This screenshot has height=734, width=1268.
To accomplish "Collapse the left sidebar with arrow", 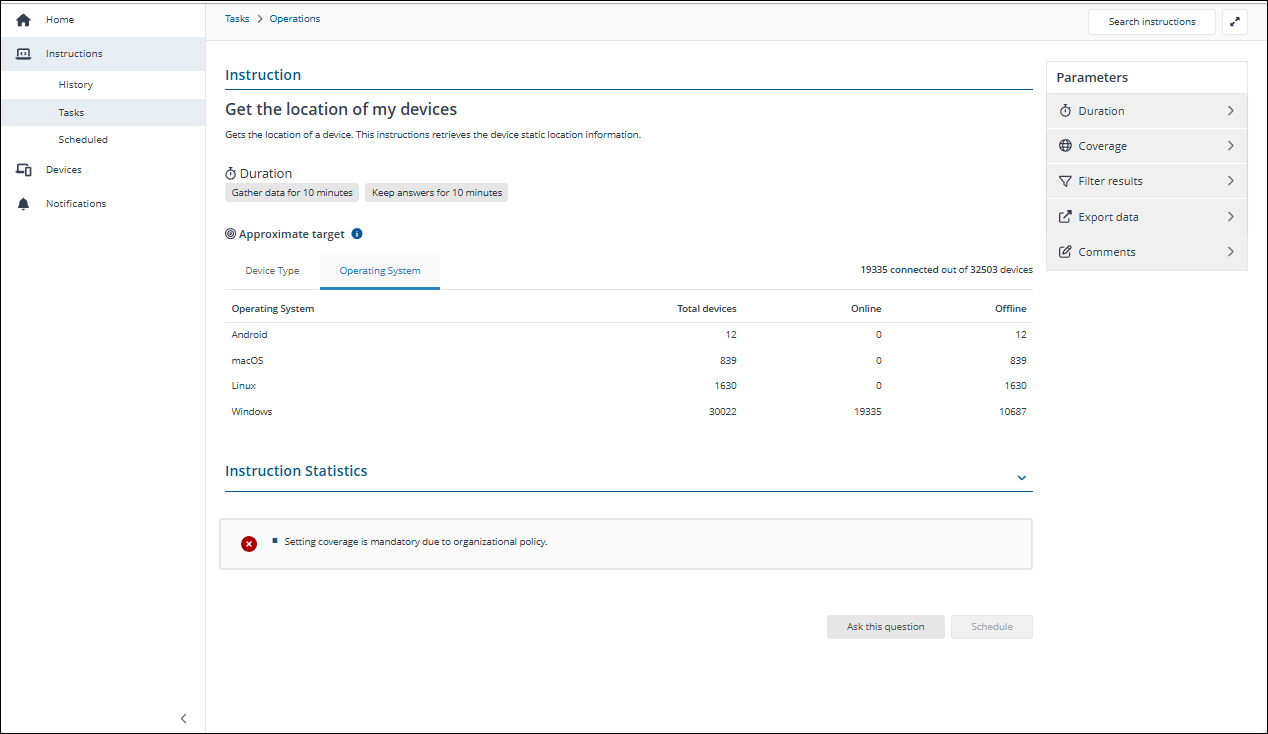I will (183, 718).
